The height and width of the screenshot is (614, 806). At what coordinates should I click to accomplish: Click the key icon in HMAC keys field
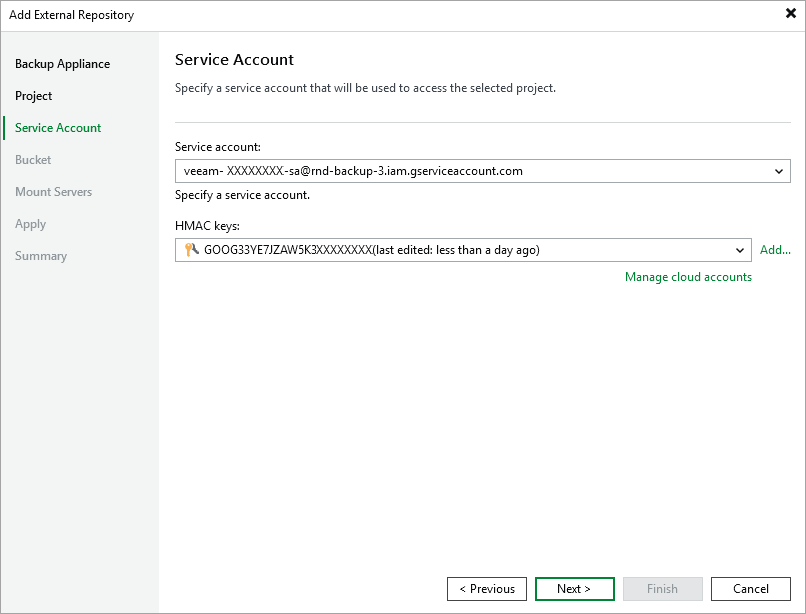point(191,250)
